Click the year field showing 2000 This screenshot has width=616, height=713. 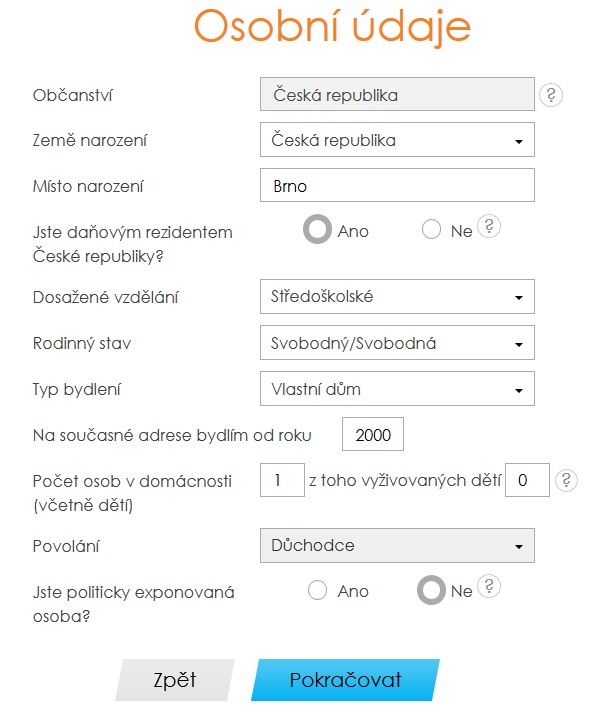coord(373,434)
